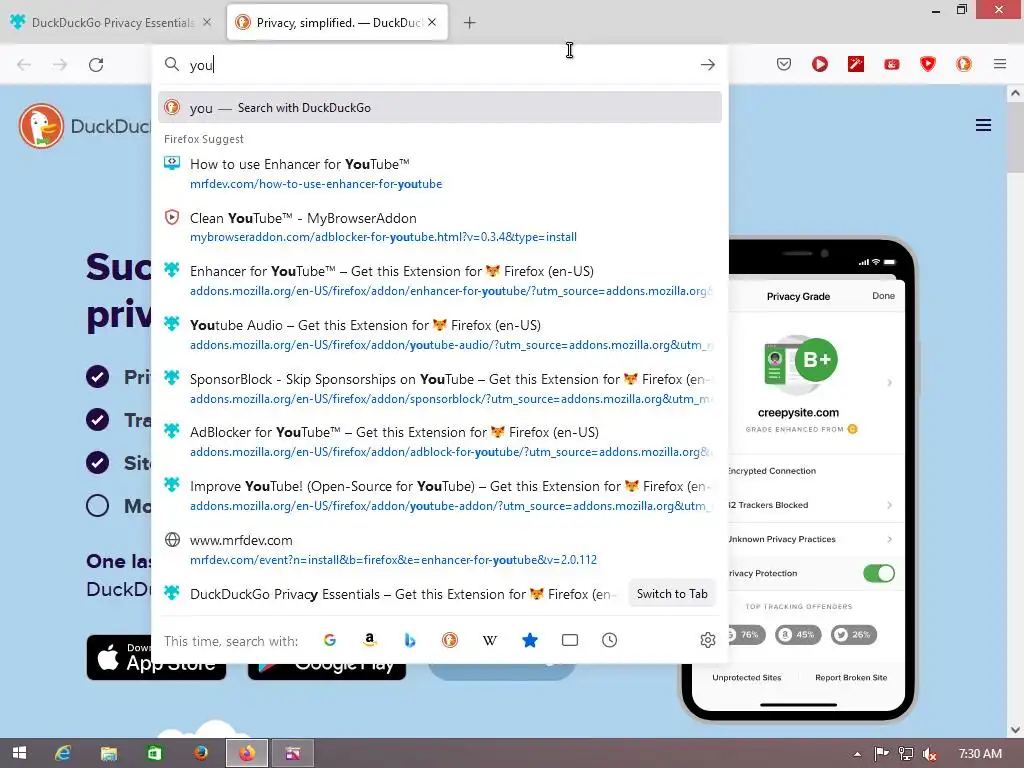Viewport: 1024px width, 768px height.
Task: Expand Unknown Privacy Practices row chevron
Action: 889,539
